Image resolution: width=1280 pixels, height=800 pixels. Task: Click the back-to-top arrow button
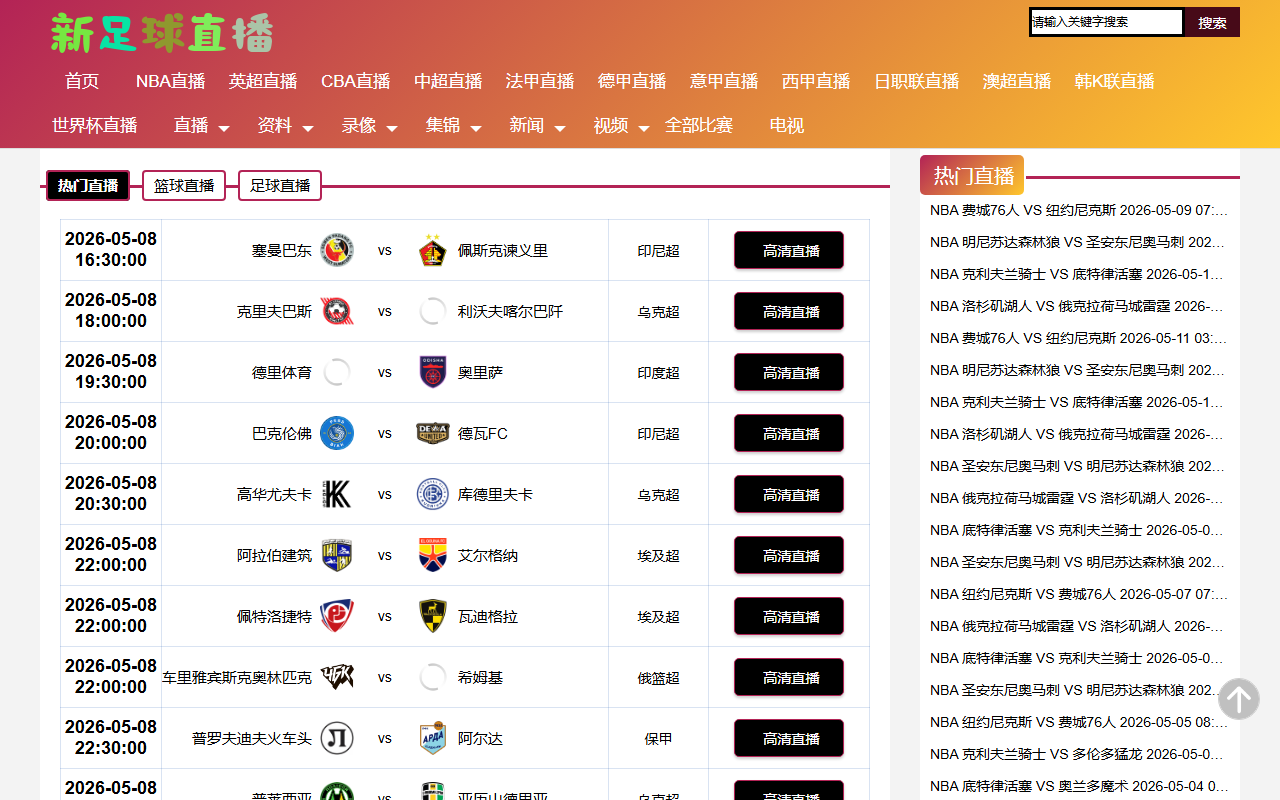pos(1239,699)
